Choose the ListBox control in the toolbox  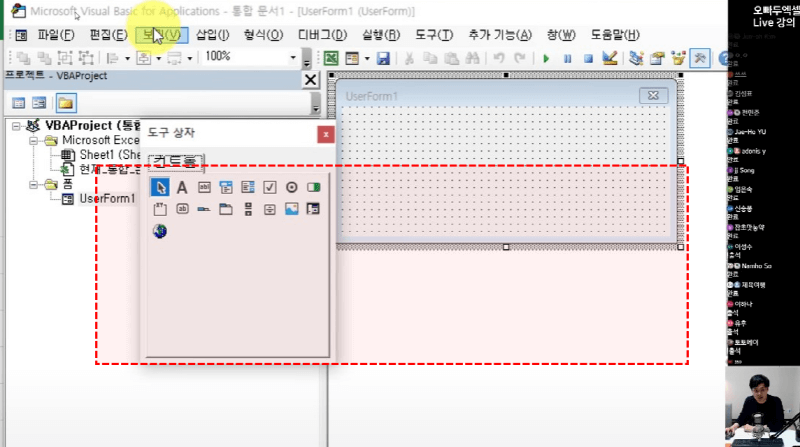point(248,187)
